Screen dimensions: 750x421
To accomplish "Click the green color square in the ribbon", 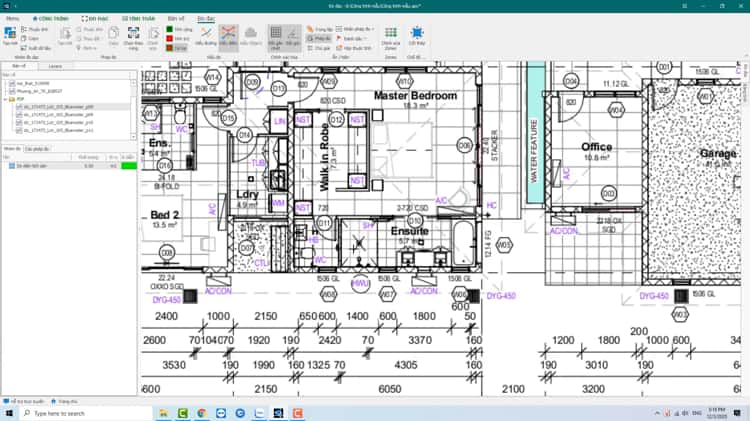I will click(169, 29).
